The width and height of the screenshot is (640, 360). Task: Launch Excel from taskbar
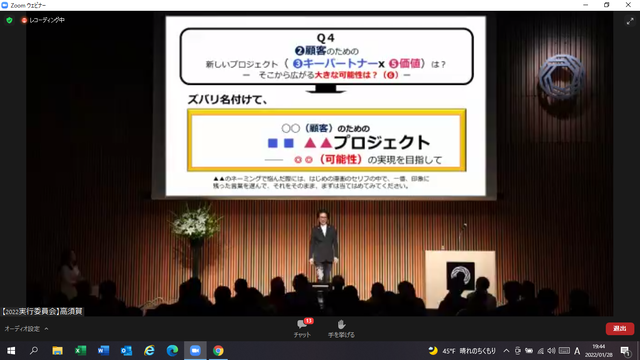[x=80, y=351]
